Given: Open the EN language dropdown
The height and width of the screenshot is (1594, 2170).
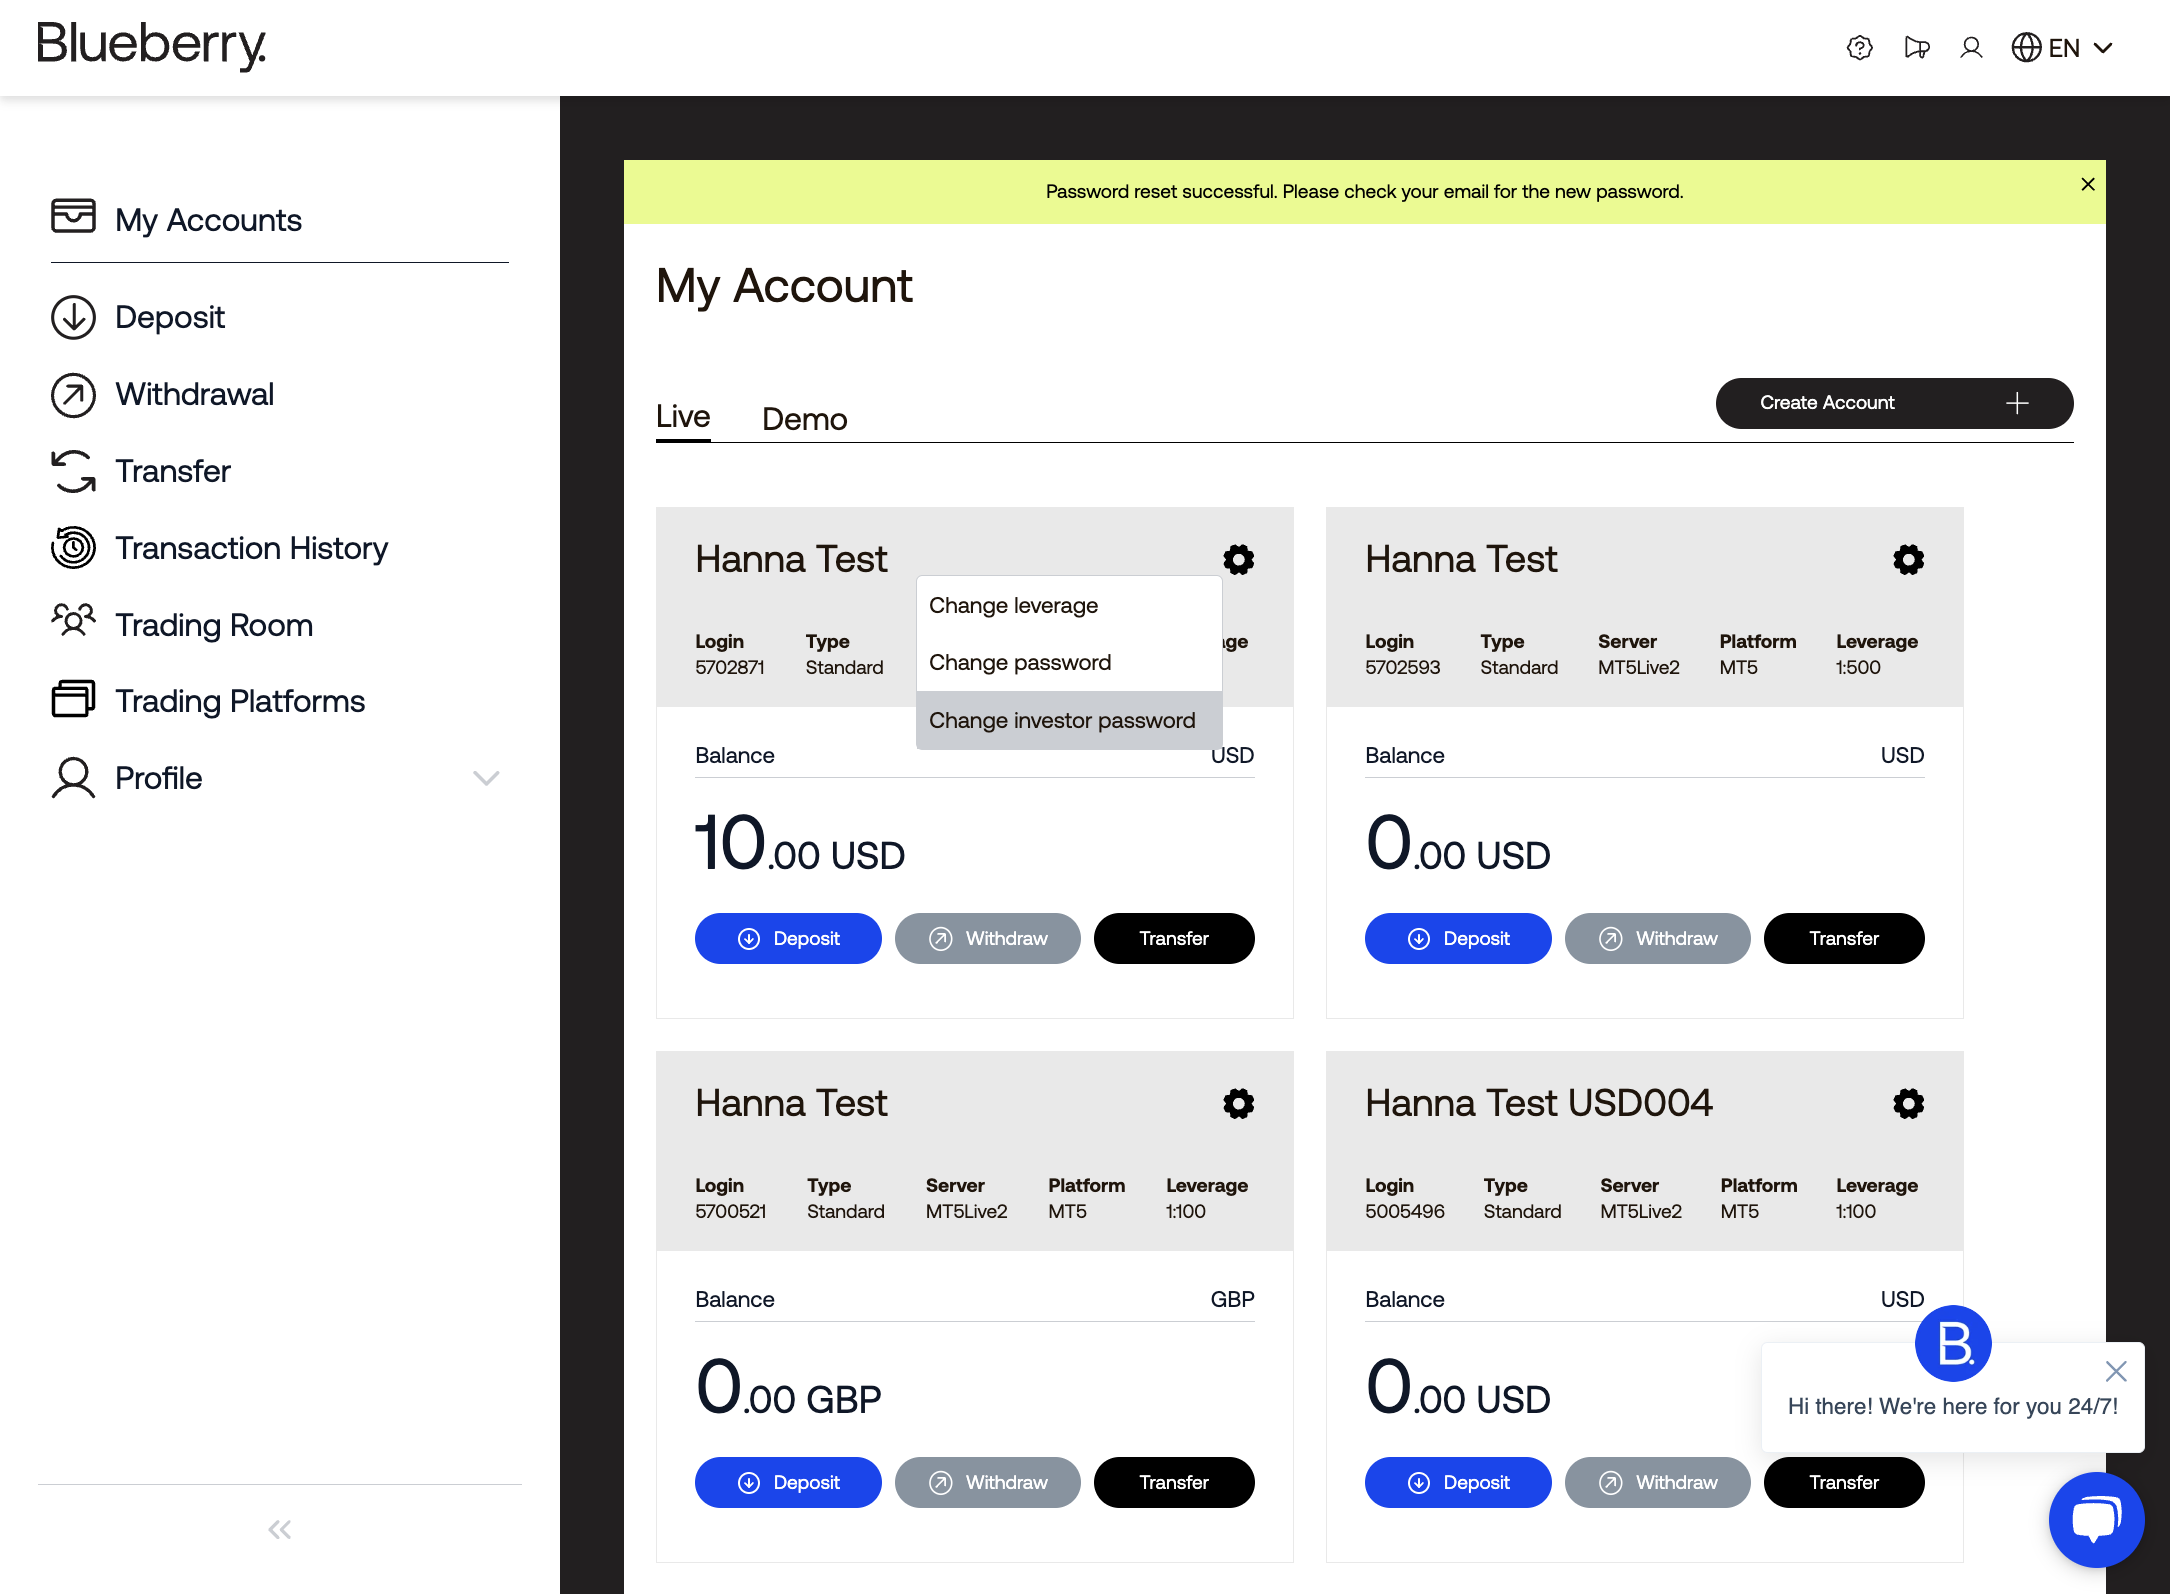Looking at the screenshot, I should point(2062,48).
